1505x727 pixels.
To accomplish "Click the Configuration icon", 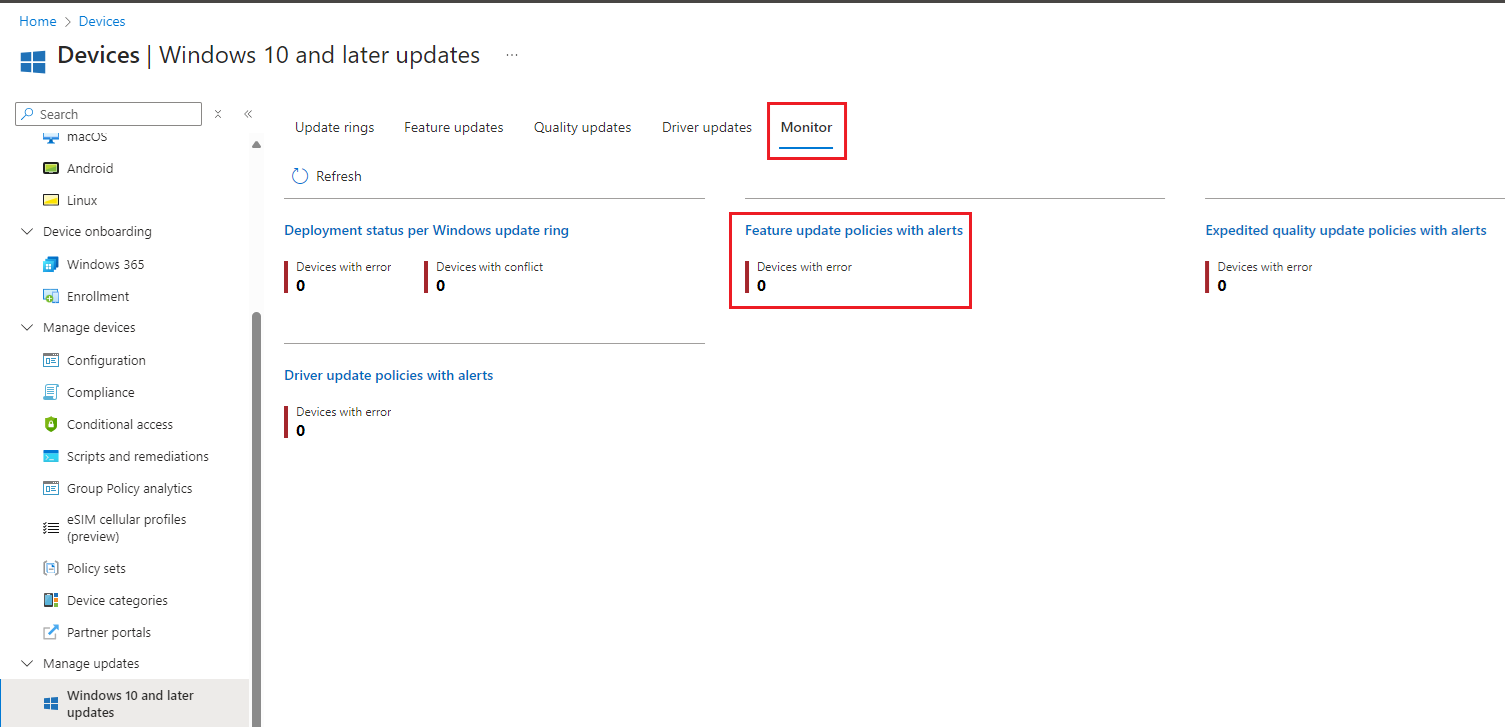I will tap(51, 360).
